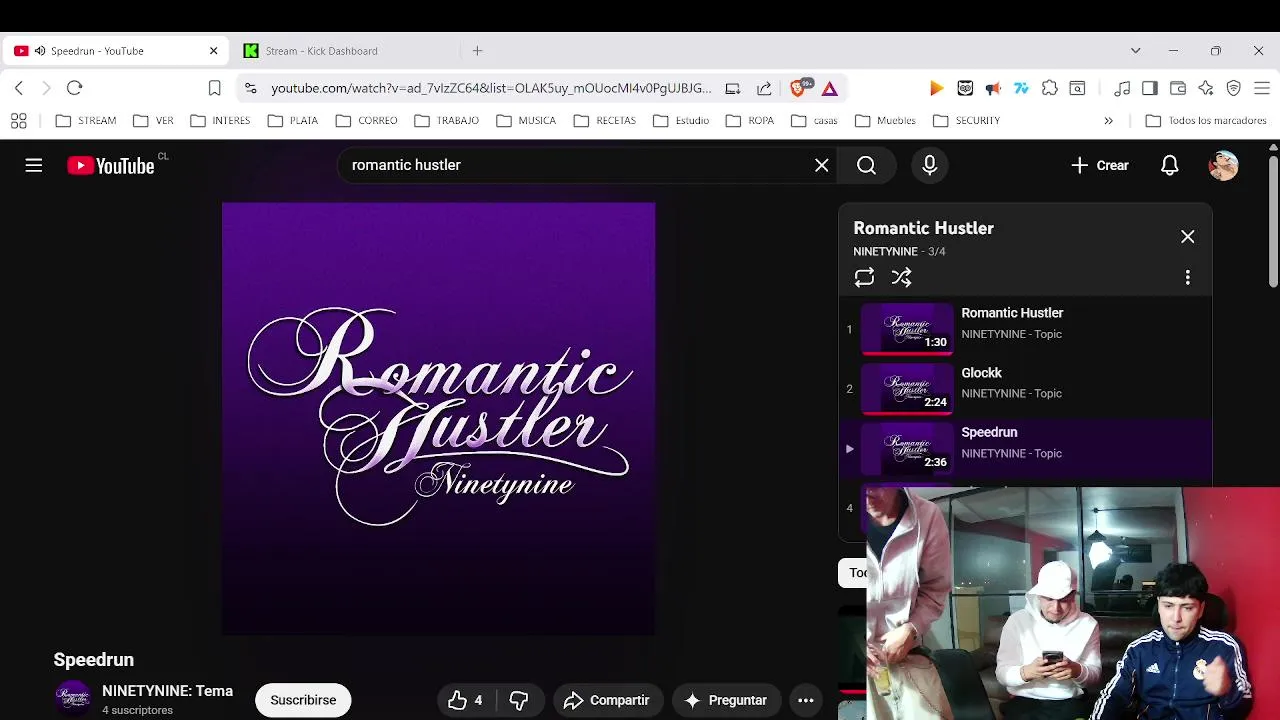Reload the current page
1280x720 pixels.
click(74, 88)
